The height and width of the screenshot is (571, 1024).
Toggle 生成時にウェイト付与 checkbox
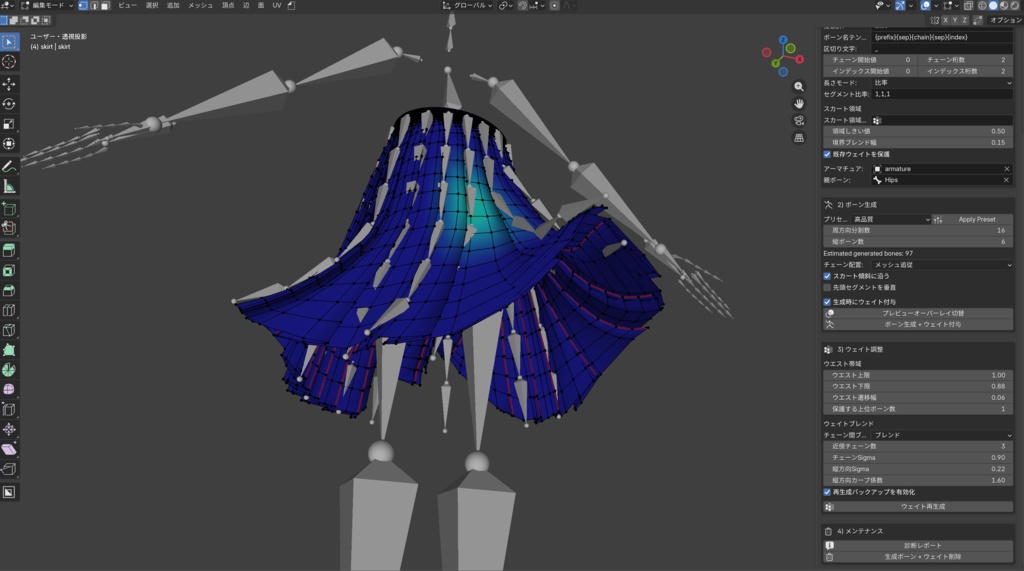pos(827,302)
